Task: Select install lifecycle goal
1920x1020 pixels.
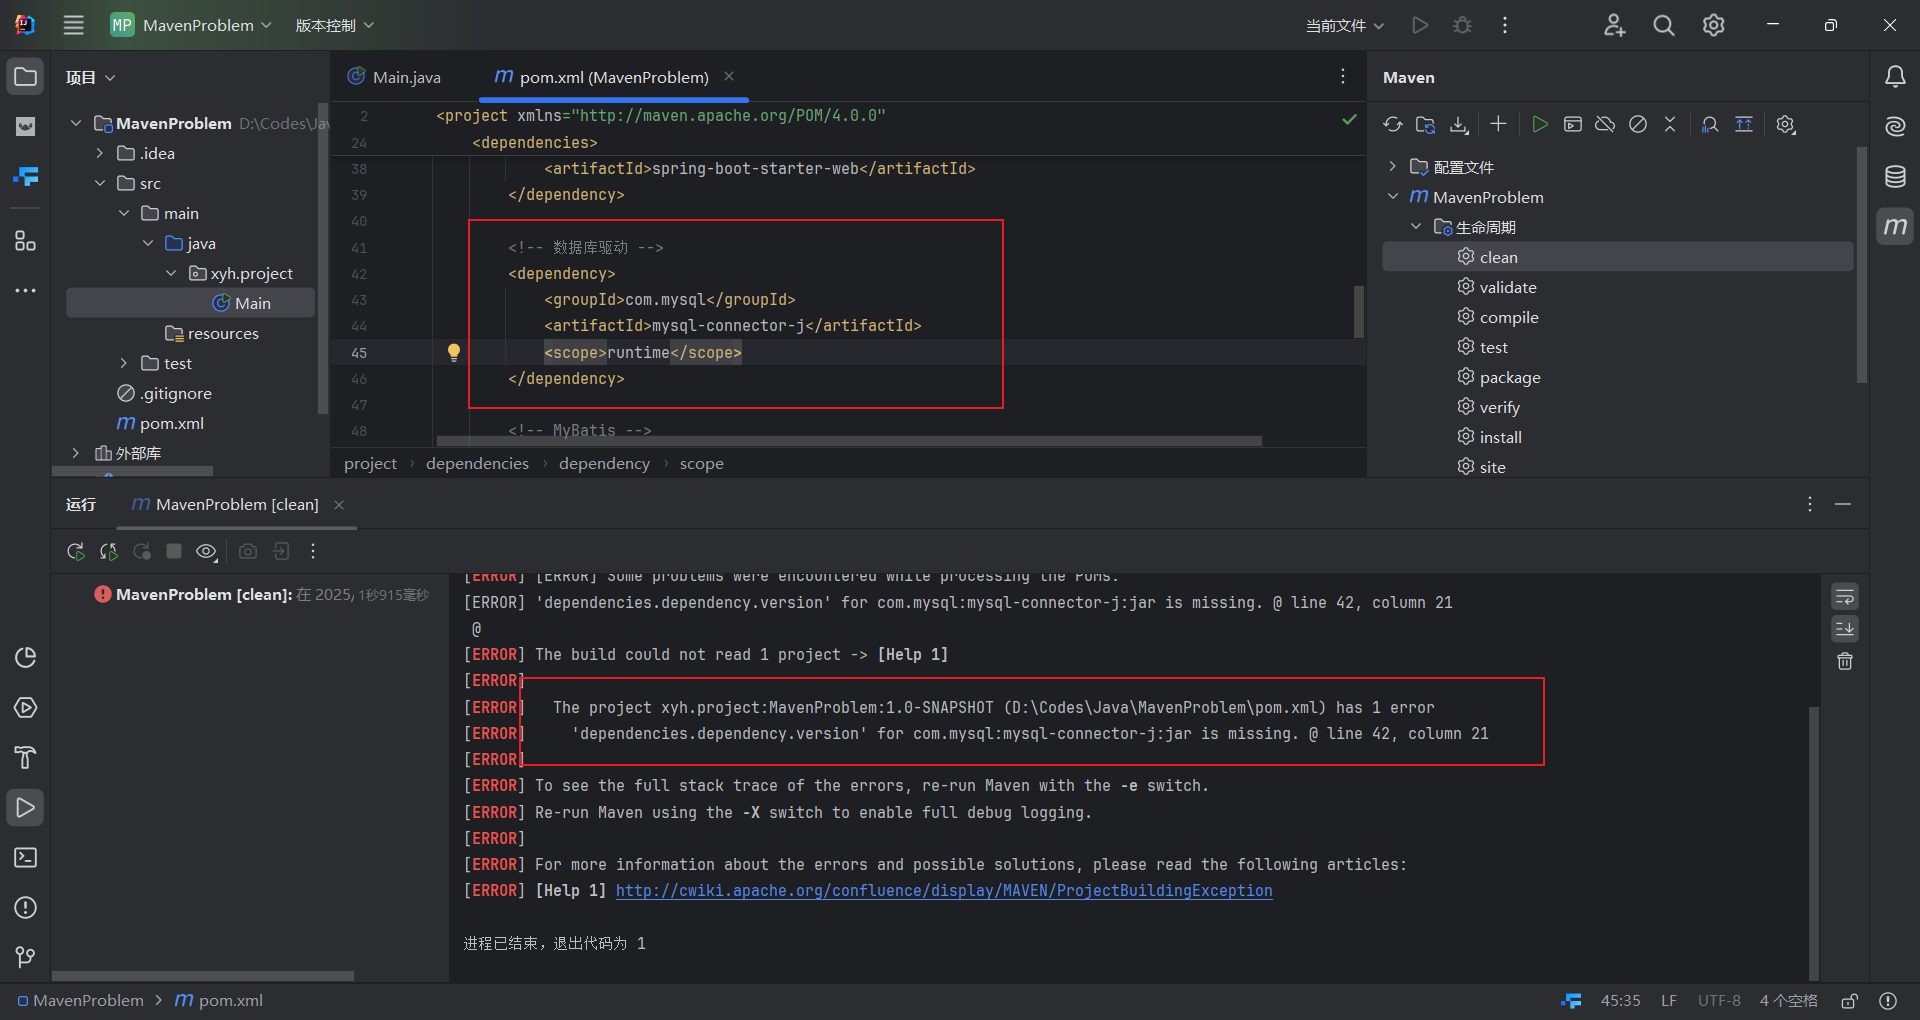Action: [x=1500, y=437]
